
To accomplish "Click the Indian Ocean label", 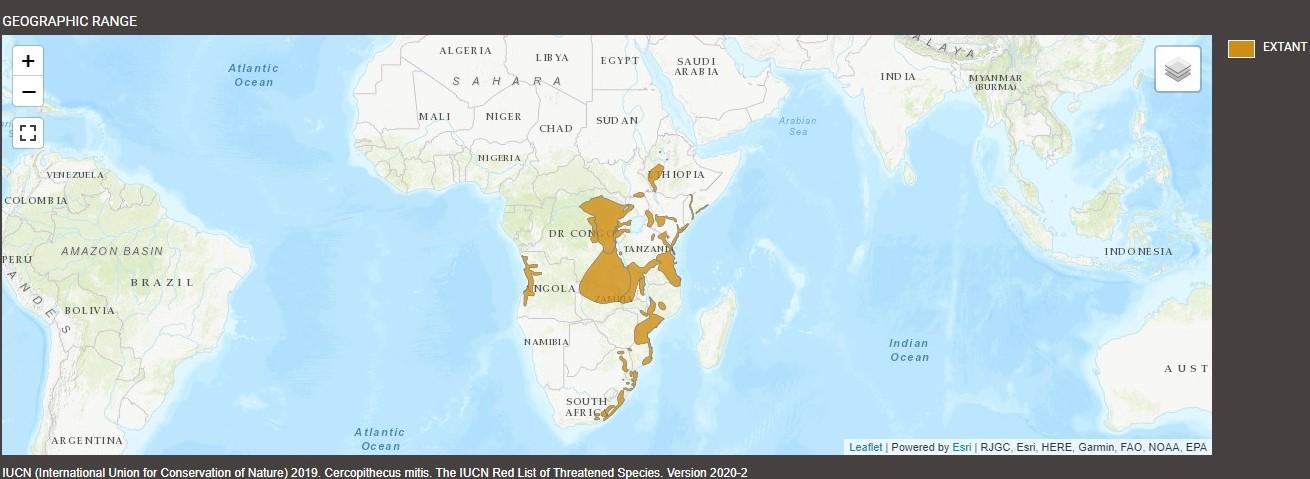I will (909, 350).
